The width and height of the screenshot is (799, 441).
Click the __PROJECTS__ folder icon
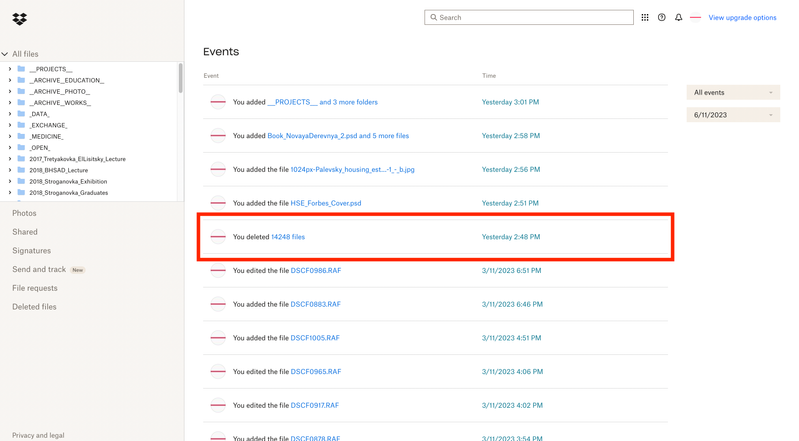point(21,69)
